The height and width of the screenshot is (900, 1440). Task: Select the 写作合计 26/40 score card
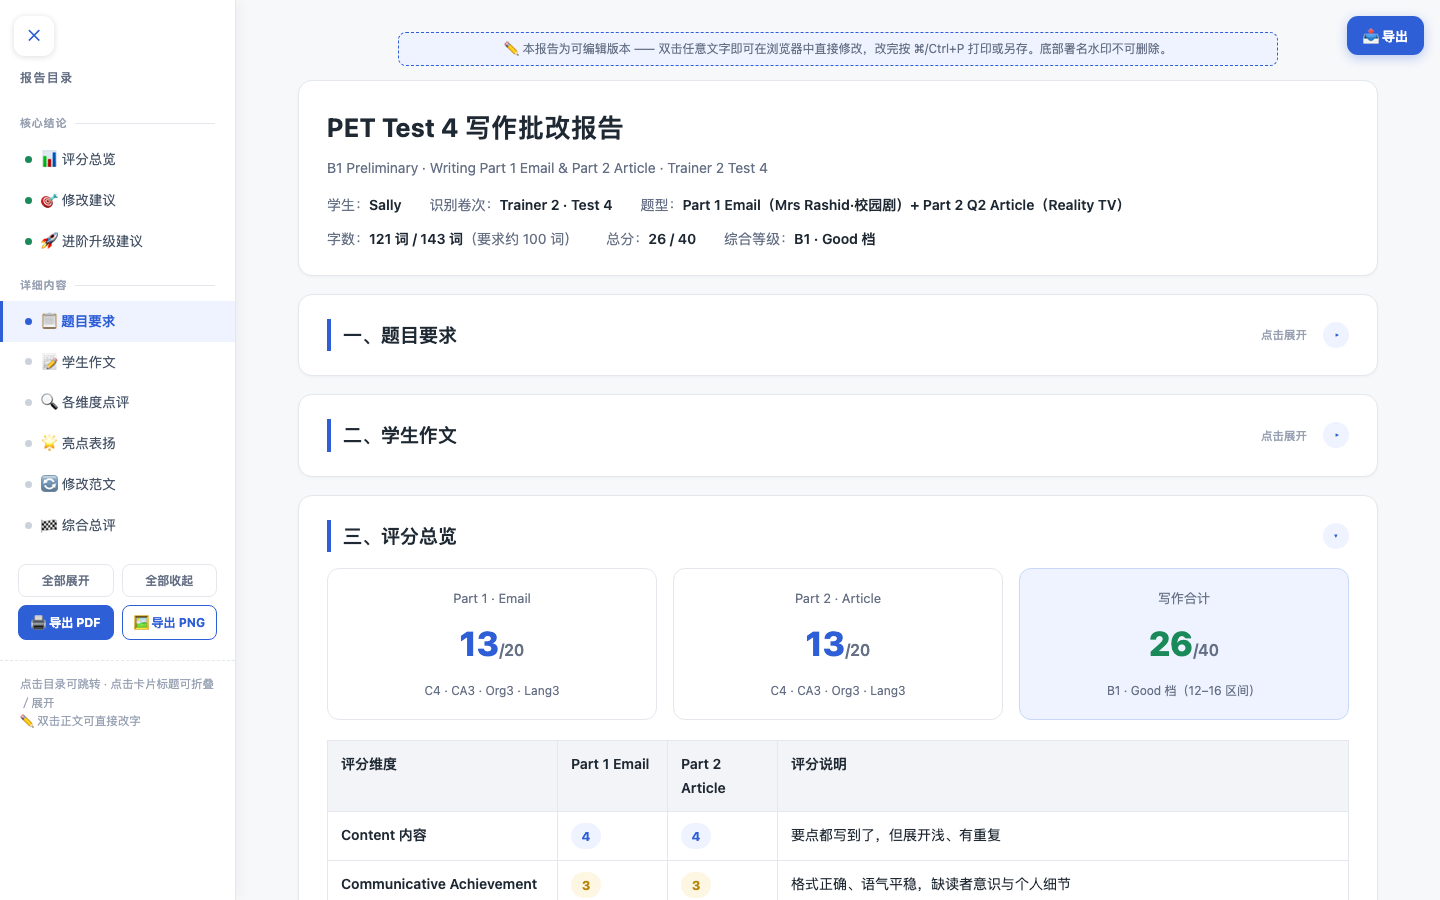(1184, 644)
